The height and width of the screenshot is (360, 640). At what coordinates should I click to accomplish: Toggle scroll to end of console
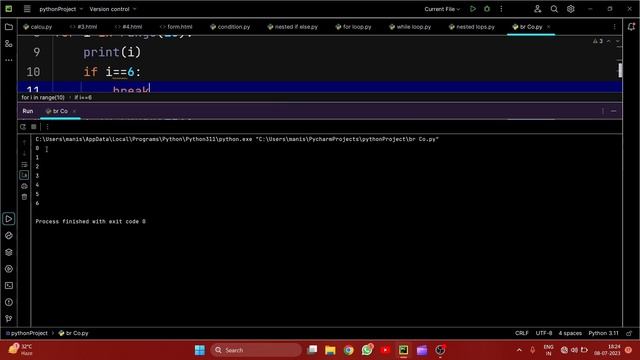[x=24, y=175]
